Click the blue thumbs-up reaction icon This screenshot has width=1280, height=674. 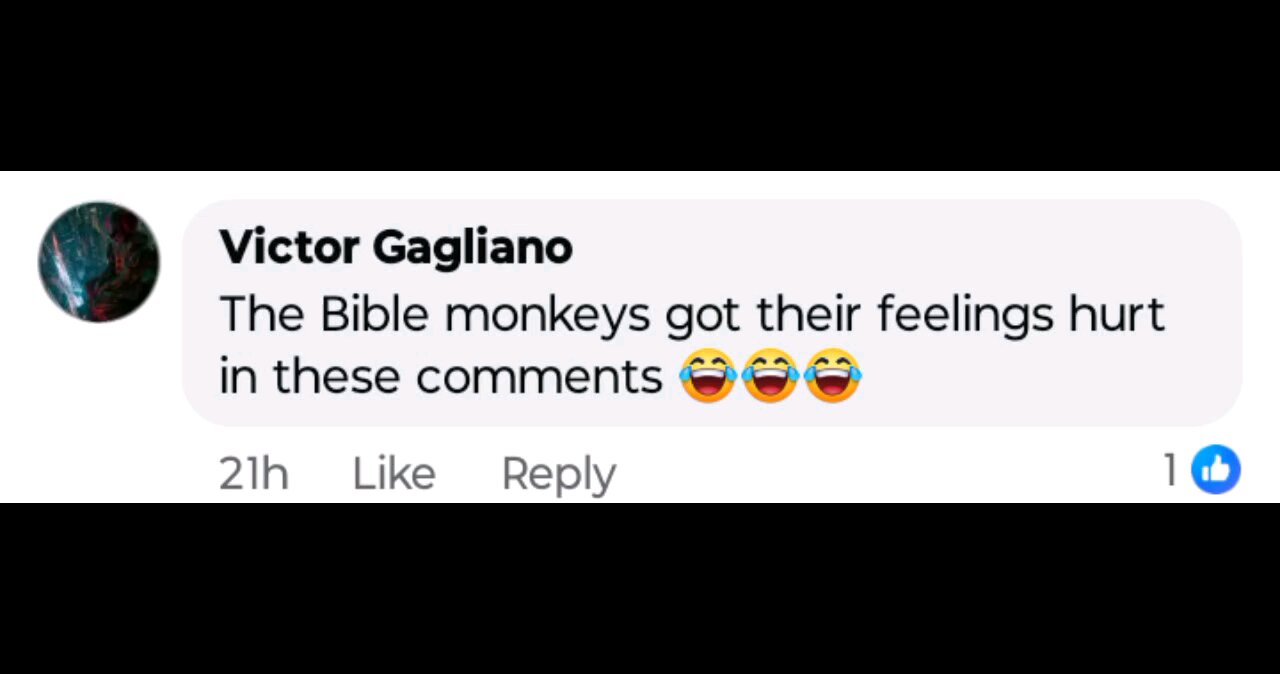pyautogui.click(x=1216, y=470)
